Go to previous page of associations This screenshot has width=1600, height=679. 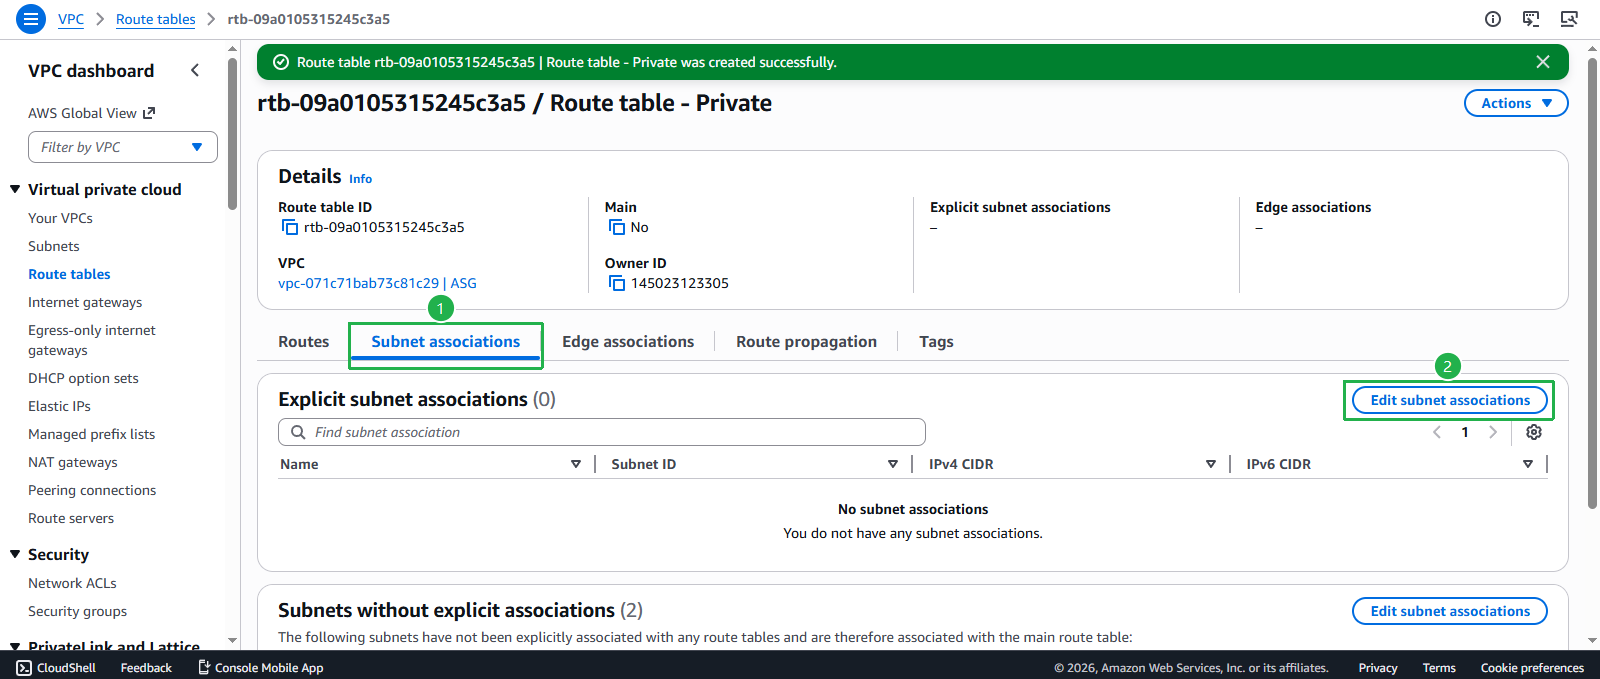[x=1437, y=432]
